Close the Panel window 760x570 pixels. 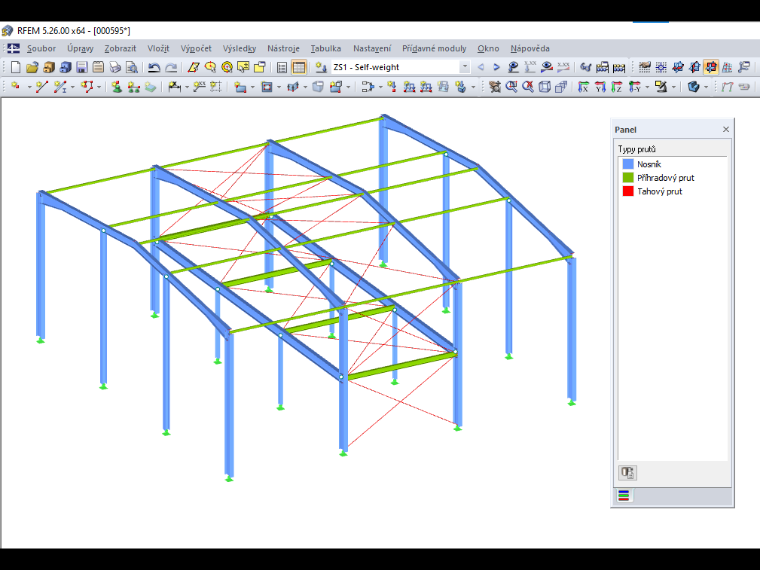pyautogui.click(x=726, y=129)
